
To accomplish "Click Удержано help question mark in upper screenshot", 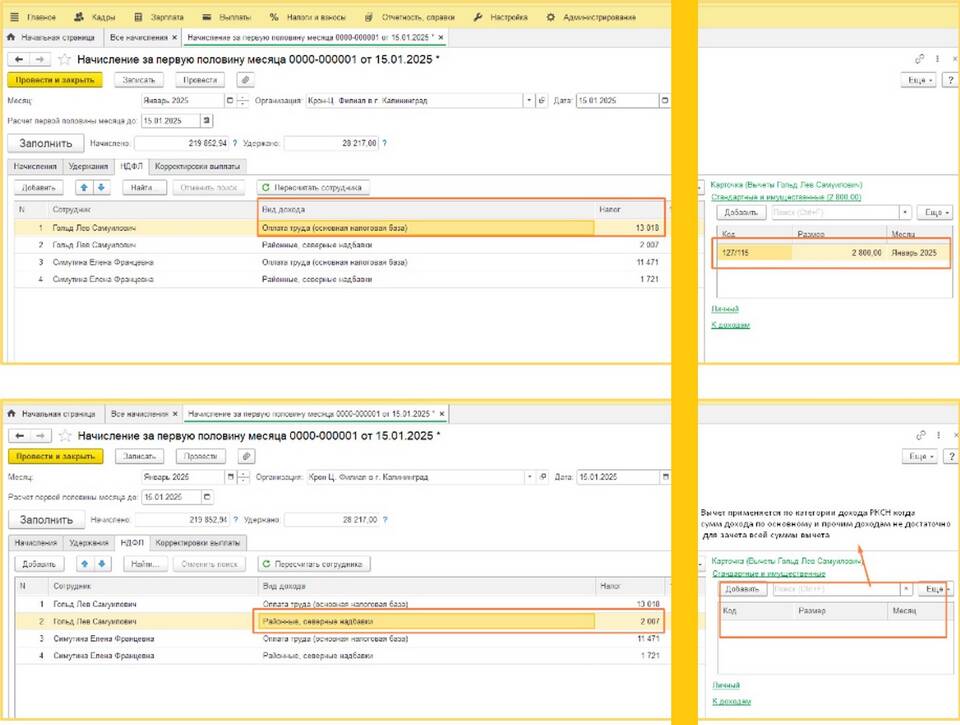I will point(384,143).
